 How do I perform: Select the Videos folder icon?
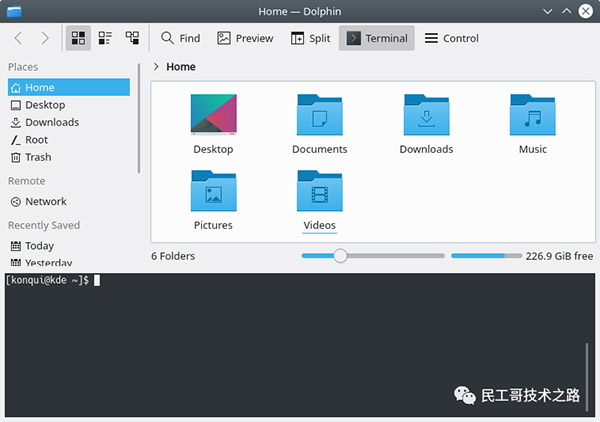320,191
